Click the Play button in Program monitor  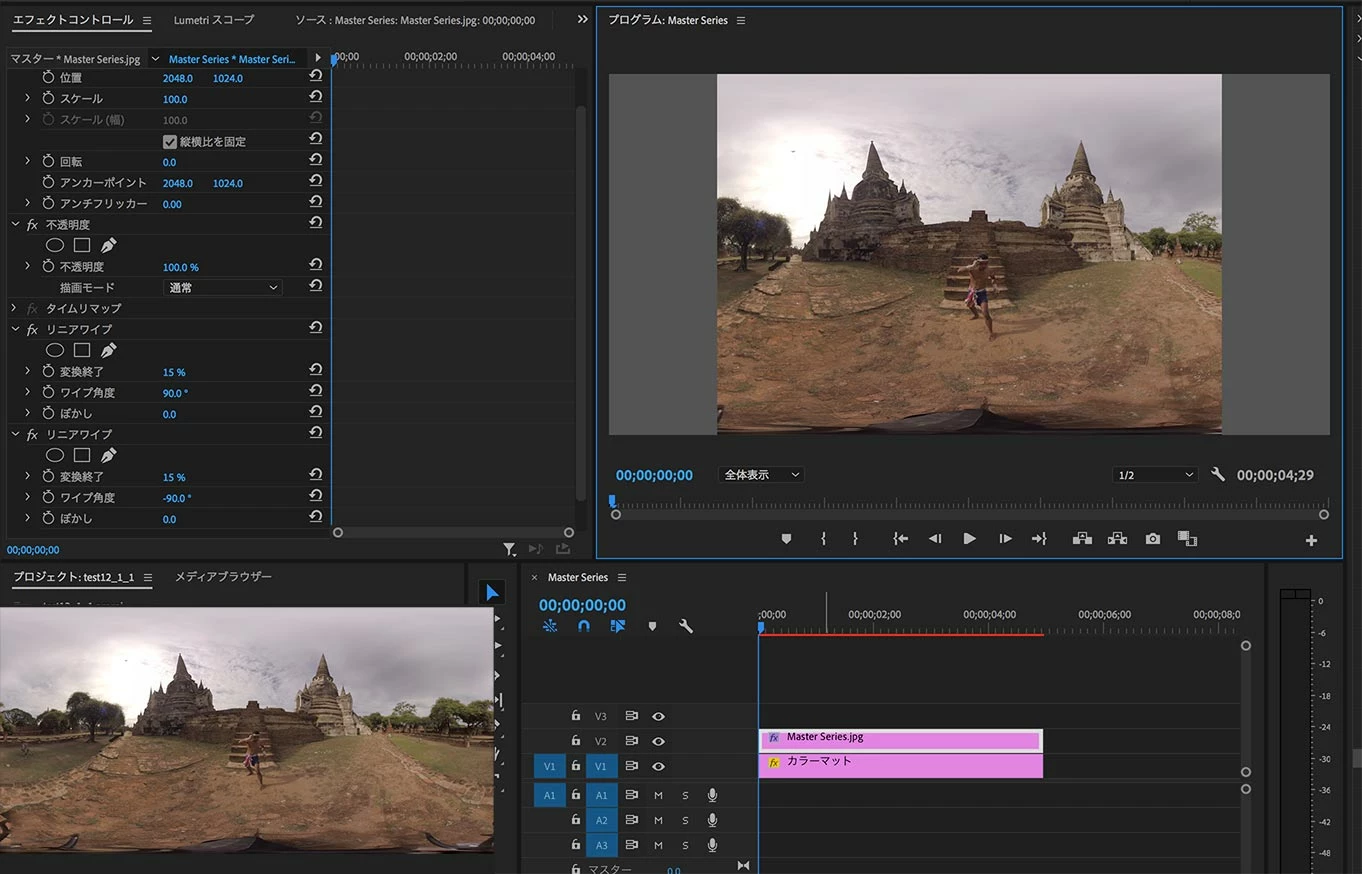[969, 539]
